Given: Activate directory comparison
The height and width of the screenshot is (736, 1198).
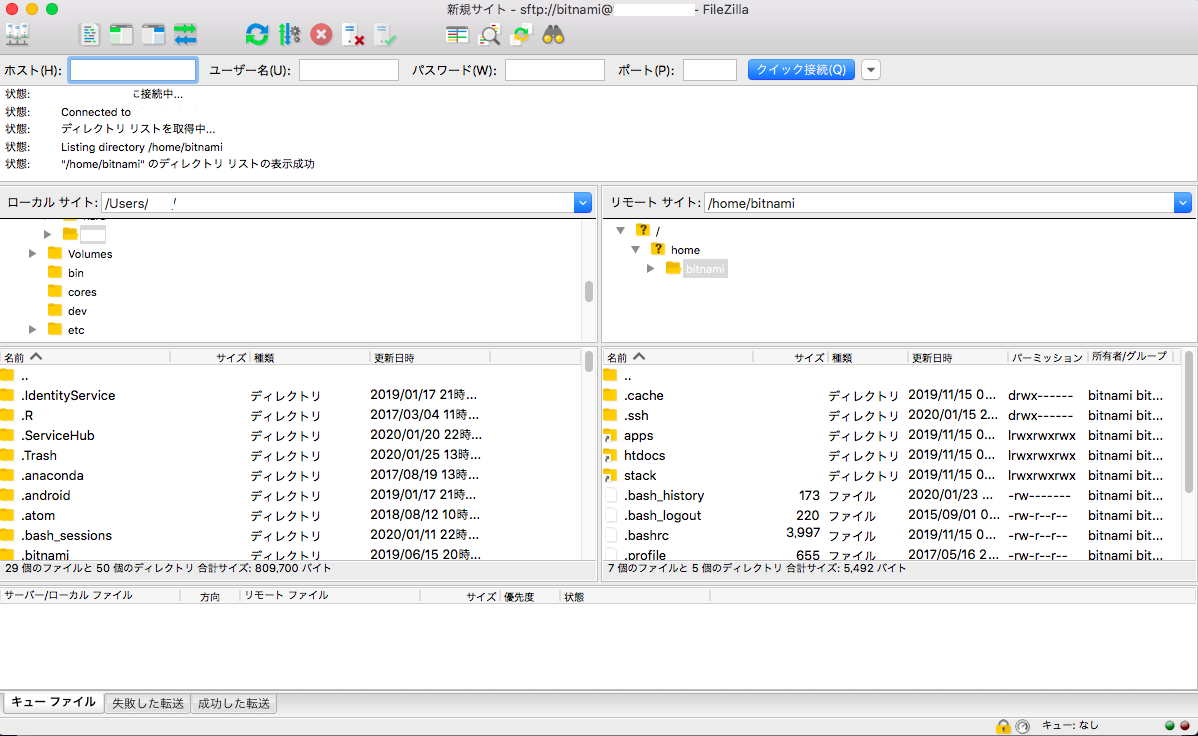Looking at the screenshot, I should (456, 34).
